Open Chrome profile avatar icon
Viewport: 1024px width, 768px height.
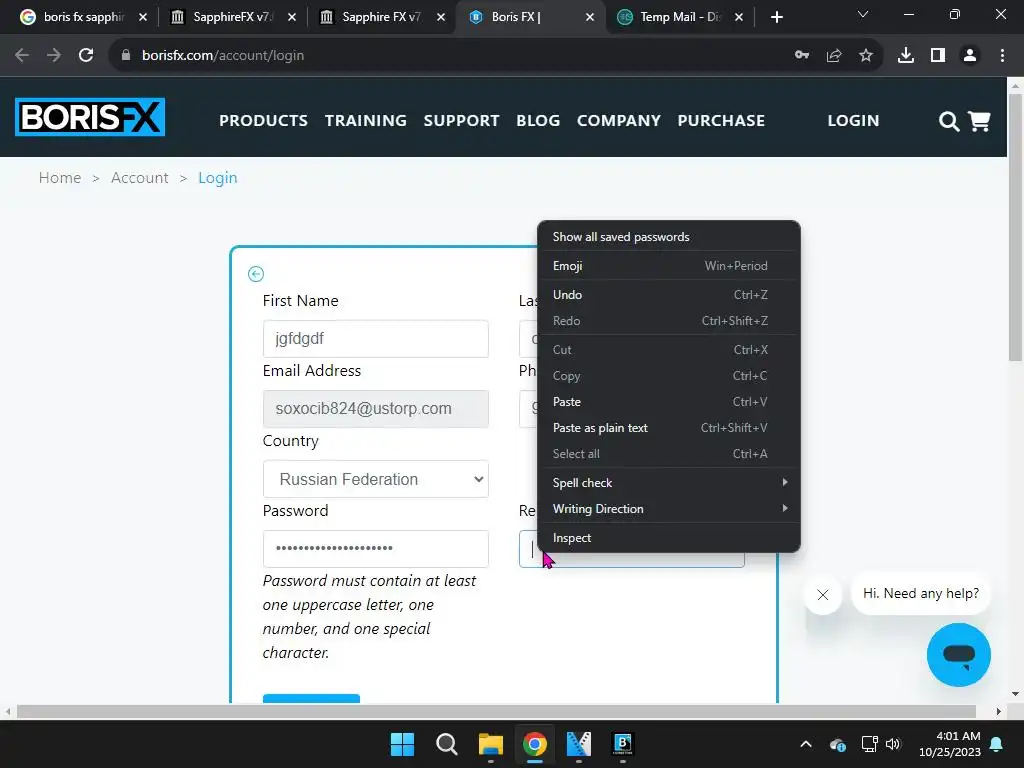[x=970, y=56]
